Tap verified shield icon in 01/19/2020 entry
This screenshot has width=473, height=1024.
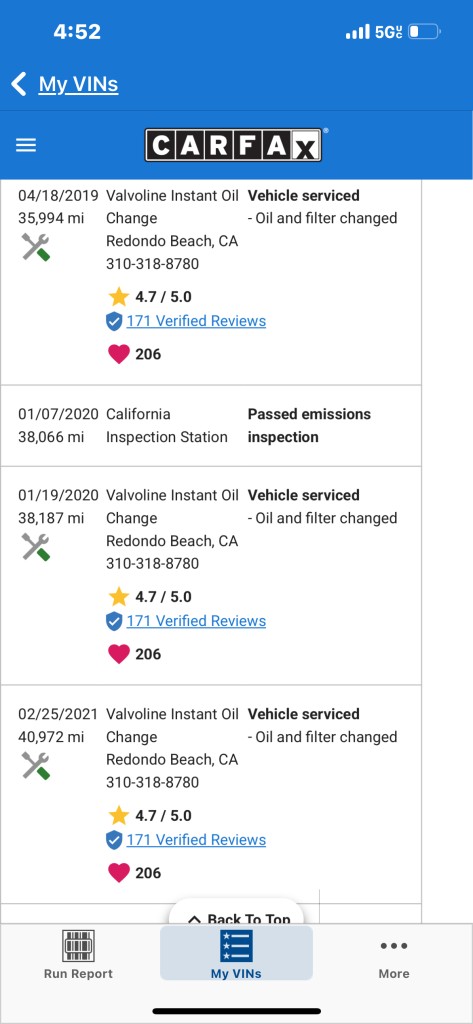tap(114, 621)
